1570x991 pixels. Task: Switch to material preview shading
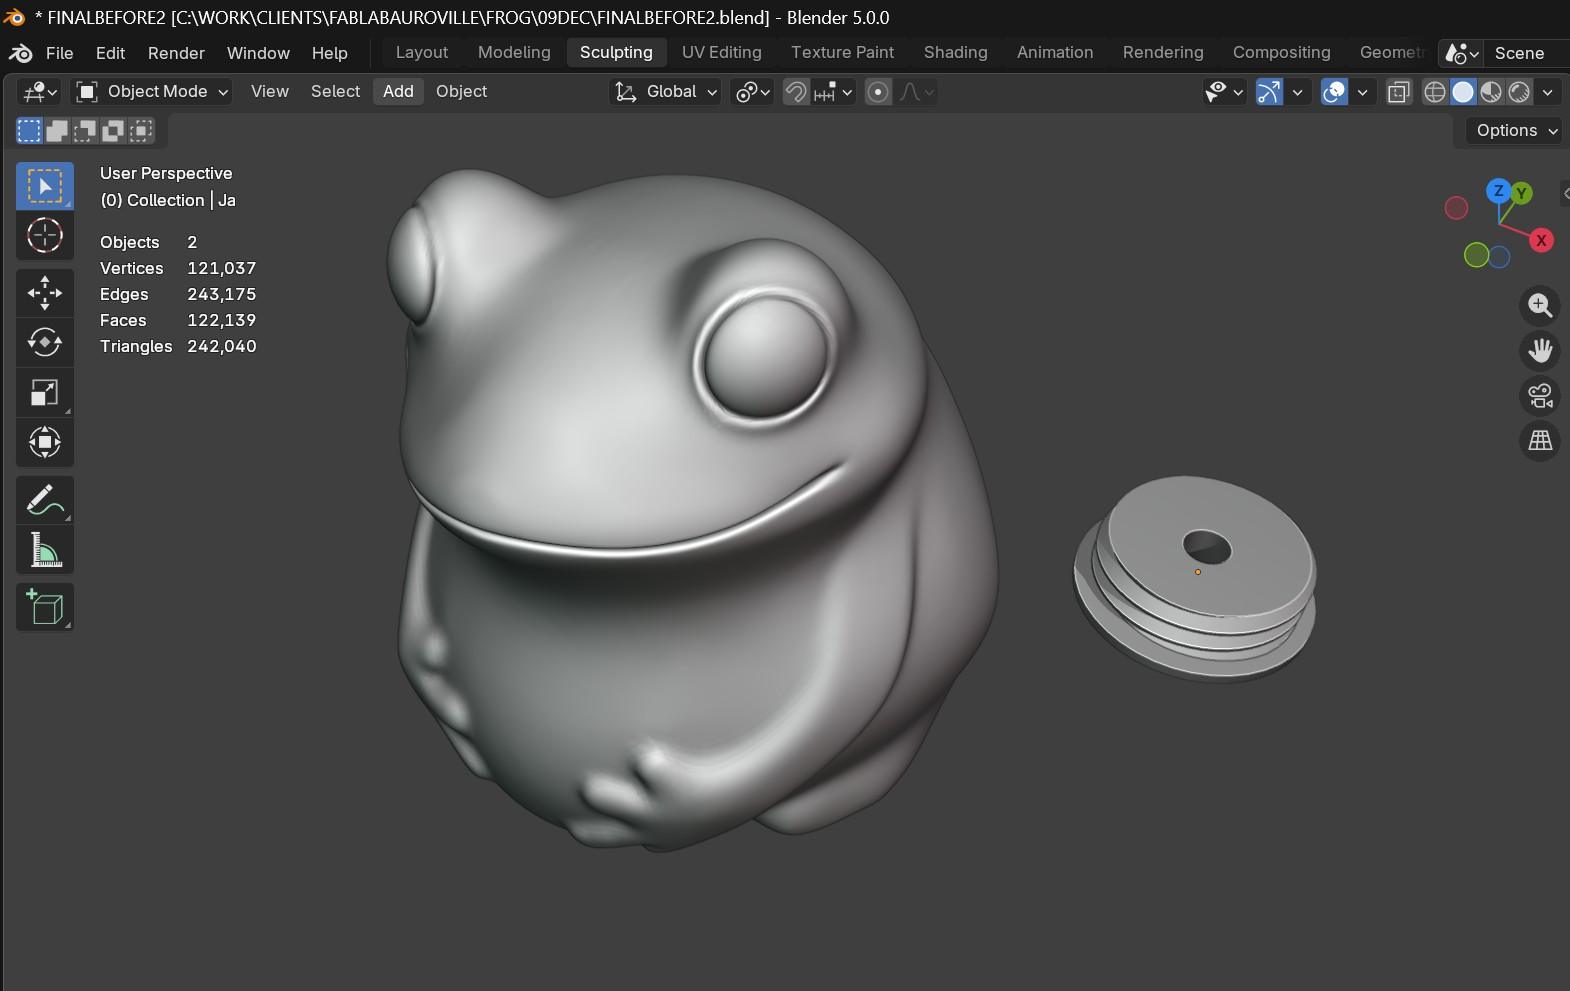click(x=1491, y=92)
